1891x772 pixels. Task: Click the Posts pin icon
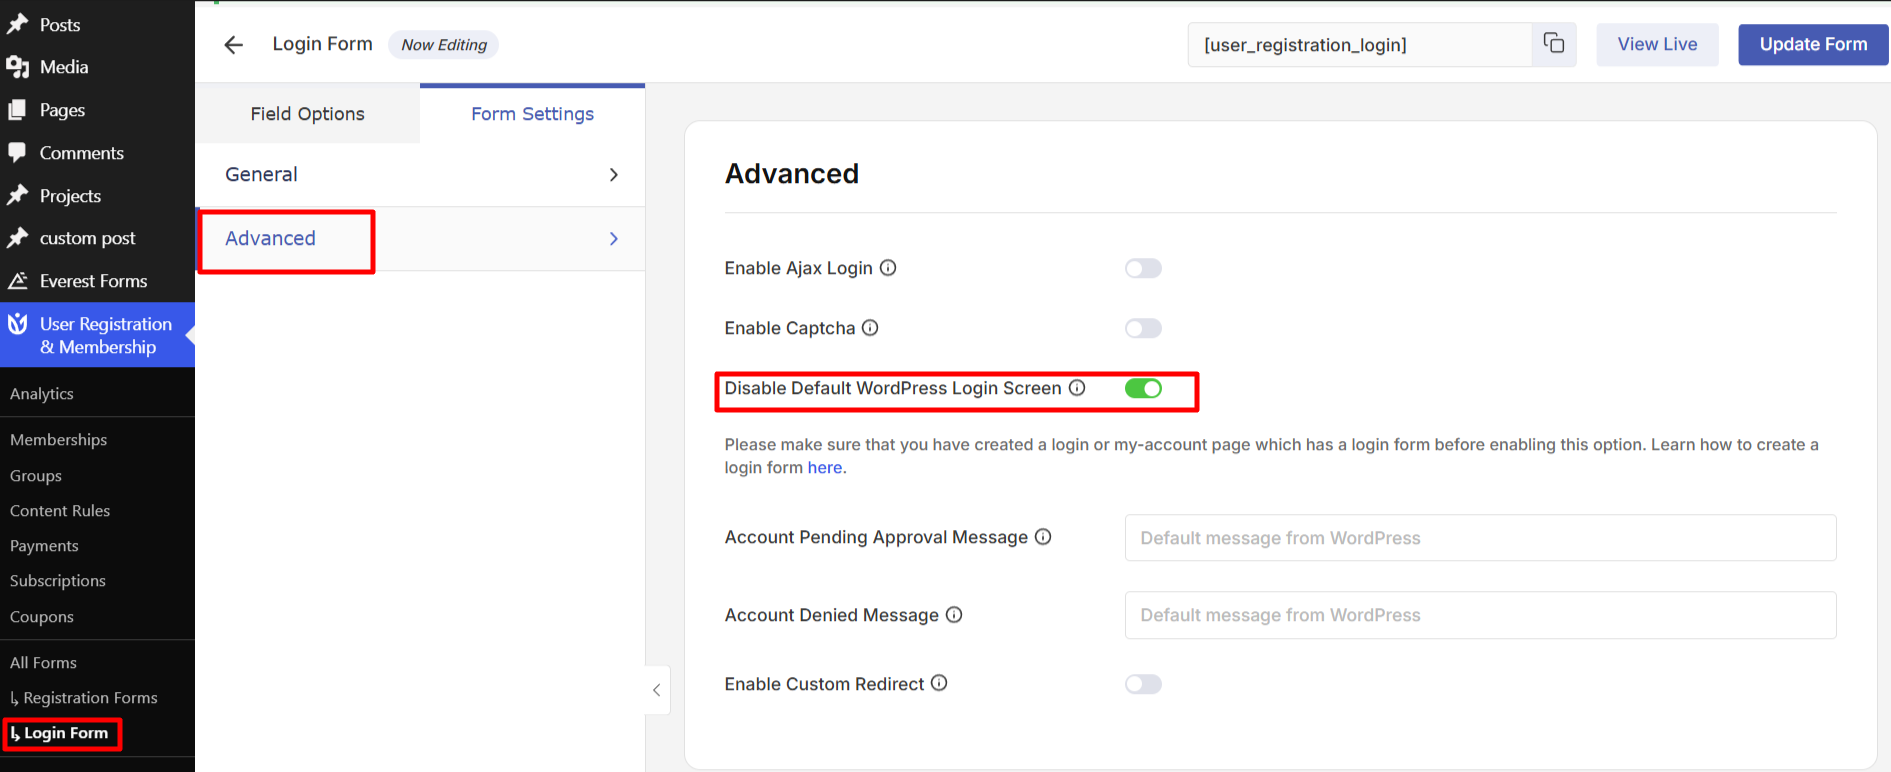pyautogui.click(x=17, y=24)
